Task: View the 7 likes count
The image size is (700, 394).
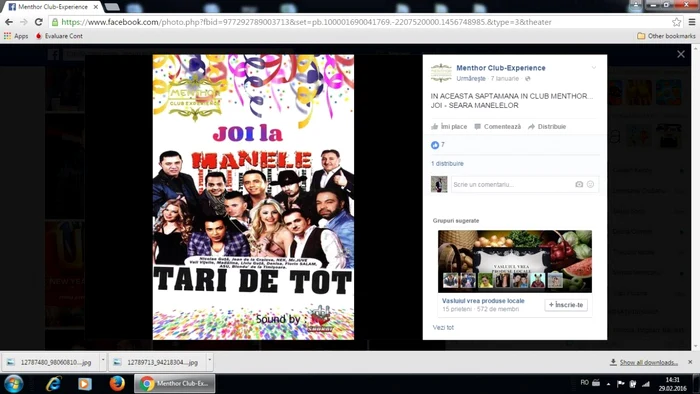Action: pyautogui.click(x=438, y=145)
